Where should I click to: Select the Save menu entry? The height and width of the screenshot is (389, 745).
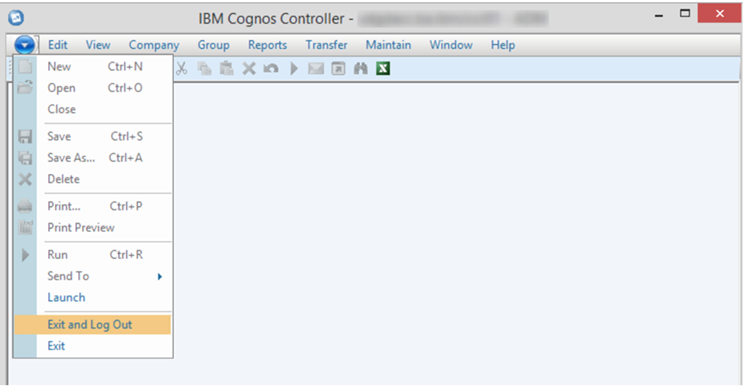coord(93,136)
